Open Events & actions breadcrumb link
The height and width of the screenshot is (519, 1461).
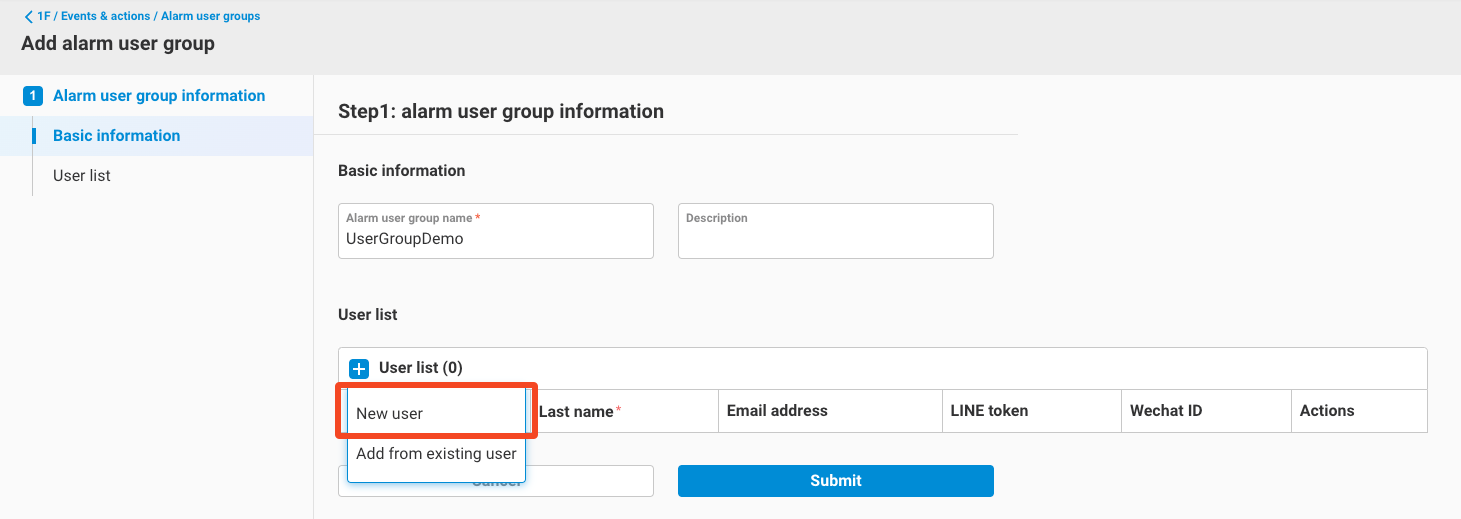point(103,16)
